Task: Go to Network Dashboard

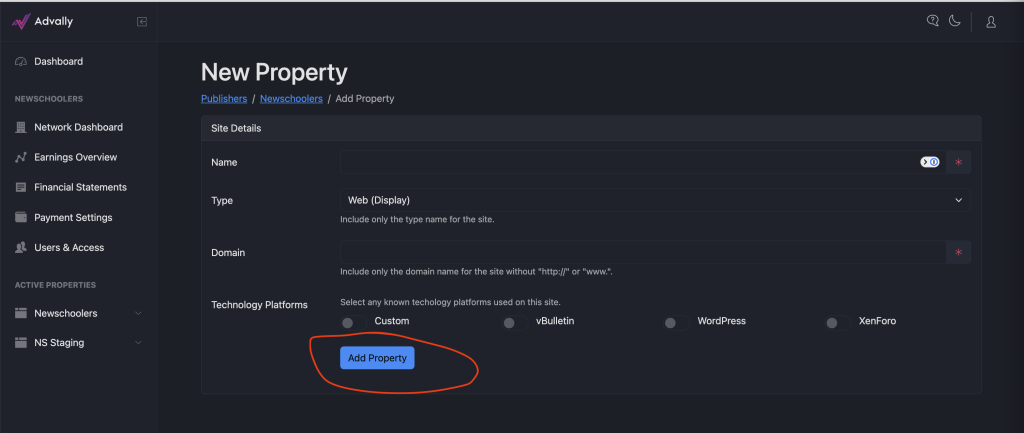Action: tap(78, 127)
